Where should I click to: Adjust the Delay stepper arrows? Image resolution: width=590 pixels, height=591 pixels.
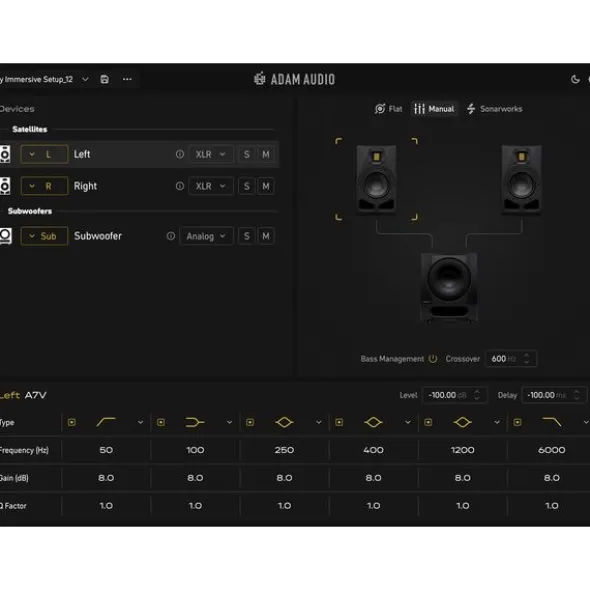pyautogui.click(x=576, y=395)
